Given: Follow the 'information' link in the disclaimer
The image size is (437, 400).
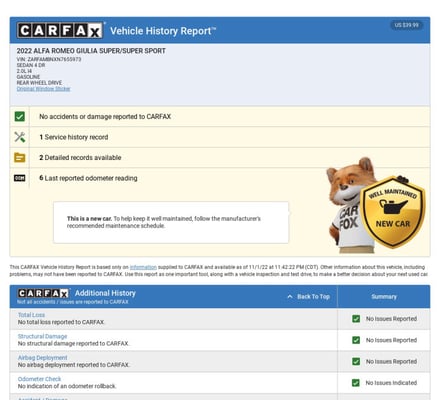Looking at the screenshot, I should coord(143,267).
